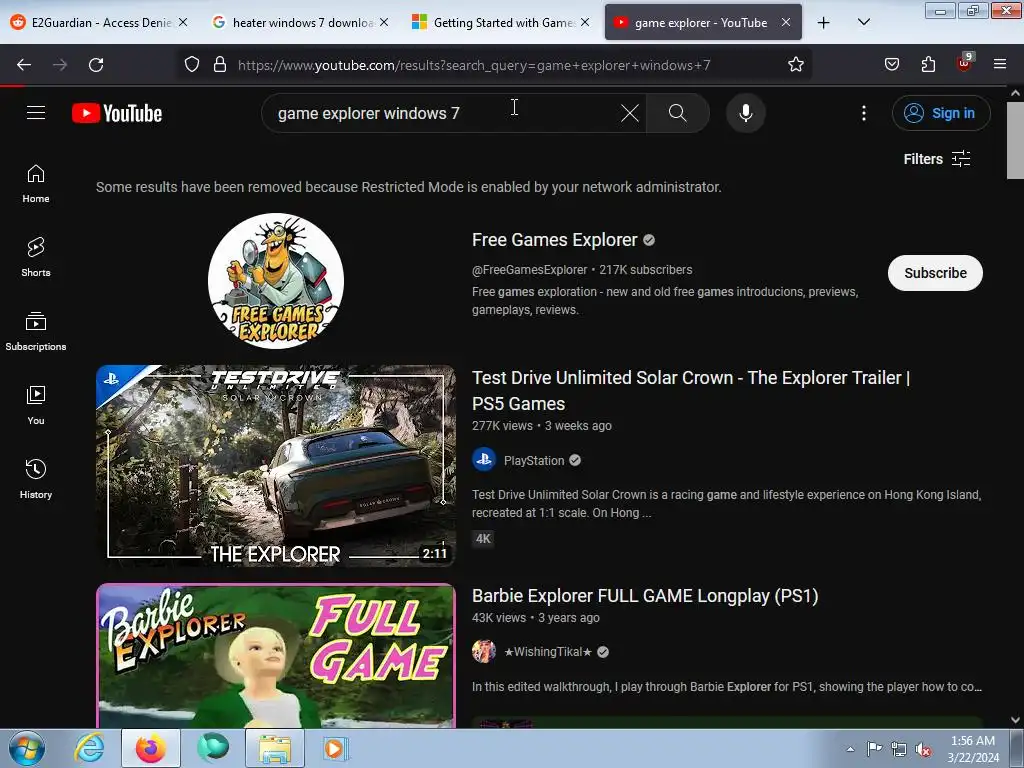The width and height of the screenshot is (1024, 768).
Task: Open Barbie Explorer FULL GAME Longplay title
Action: (645, 596)
